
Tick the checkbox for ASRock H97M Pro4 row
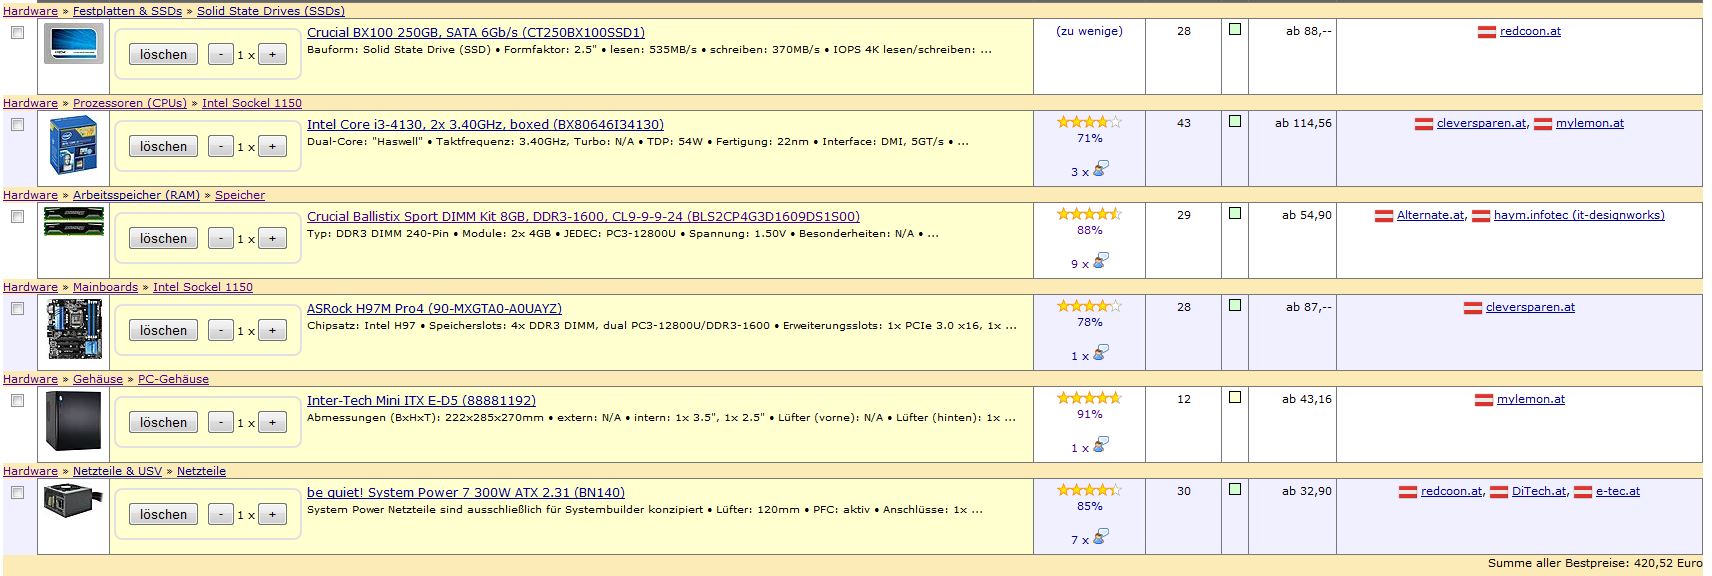[17, 309]
